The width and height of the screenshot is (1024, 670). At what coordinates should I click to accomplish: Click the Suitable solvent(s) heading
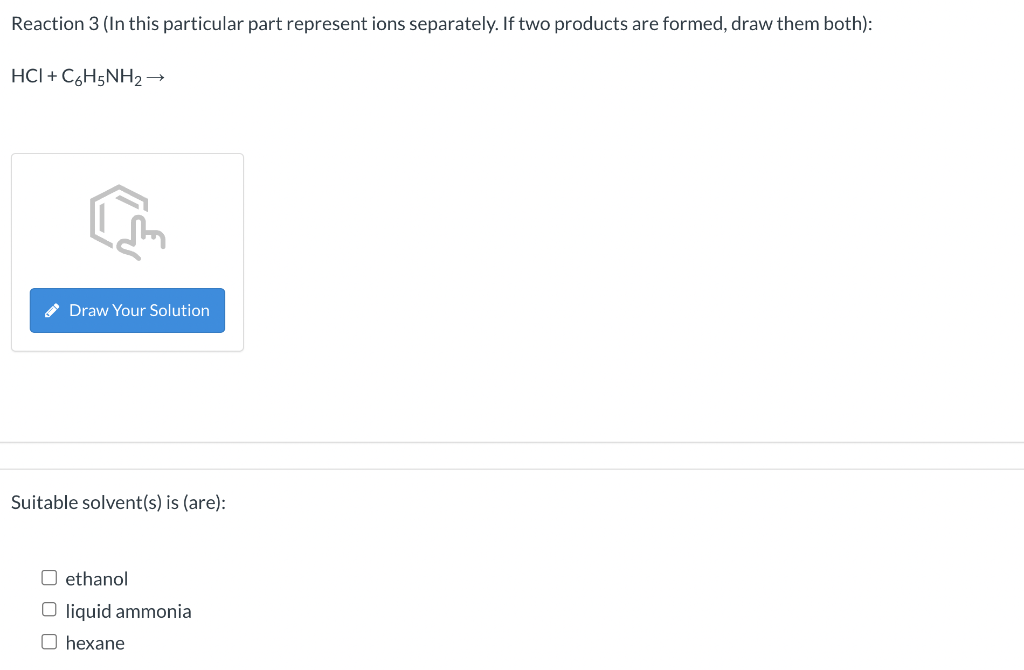click(118, 502)
